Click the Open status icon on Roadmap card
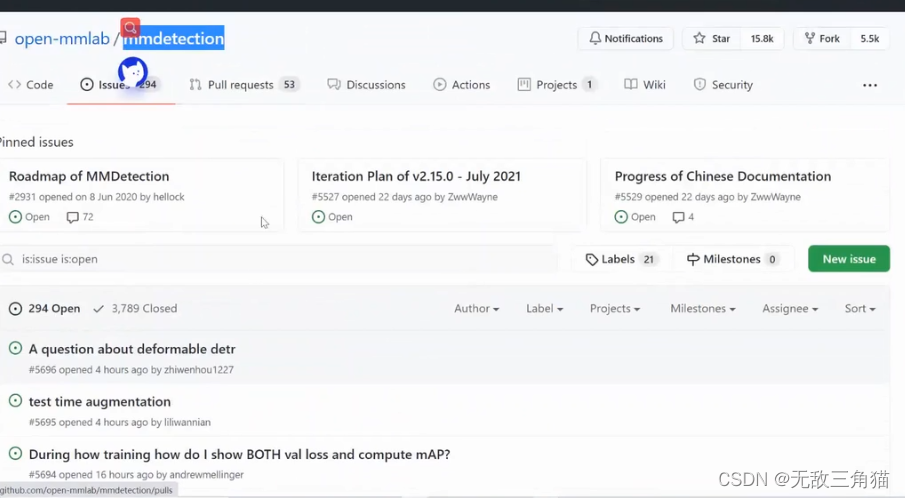 tap(16, 217)
